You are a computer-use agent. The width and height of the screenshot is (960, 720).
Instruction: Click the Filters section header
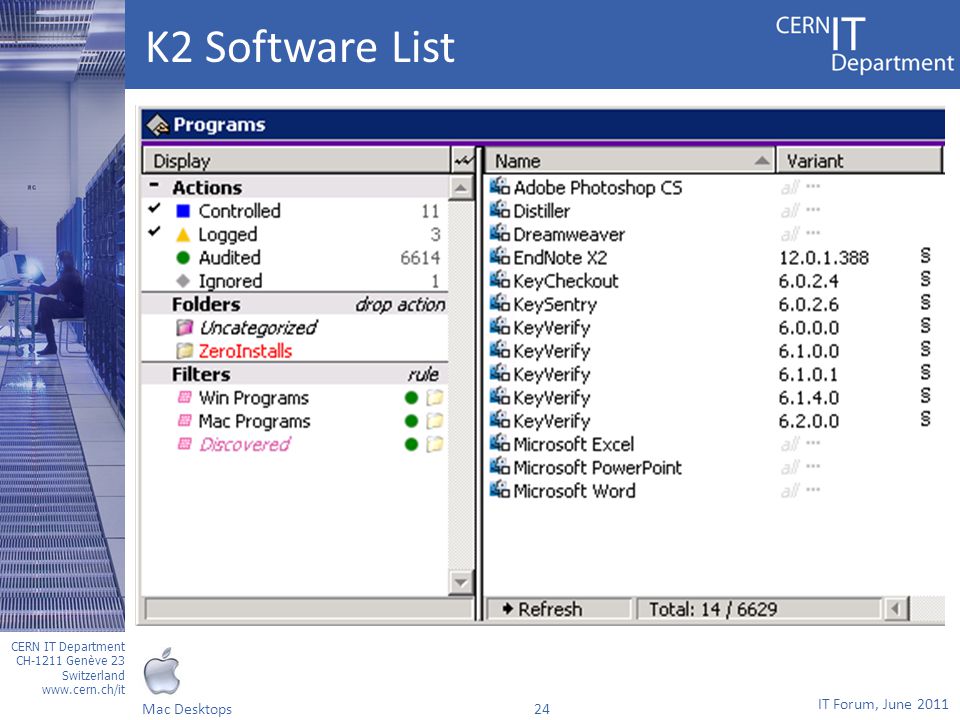[294, 374]
